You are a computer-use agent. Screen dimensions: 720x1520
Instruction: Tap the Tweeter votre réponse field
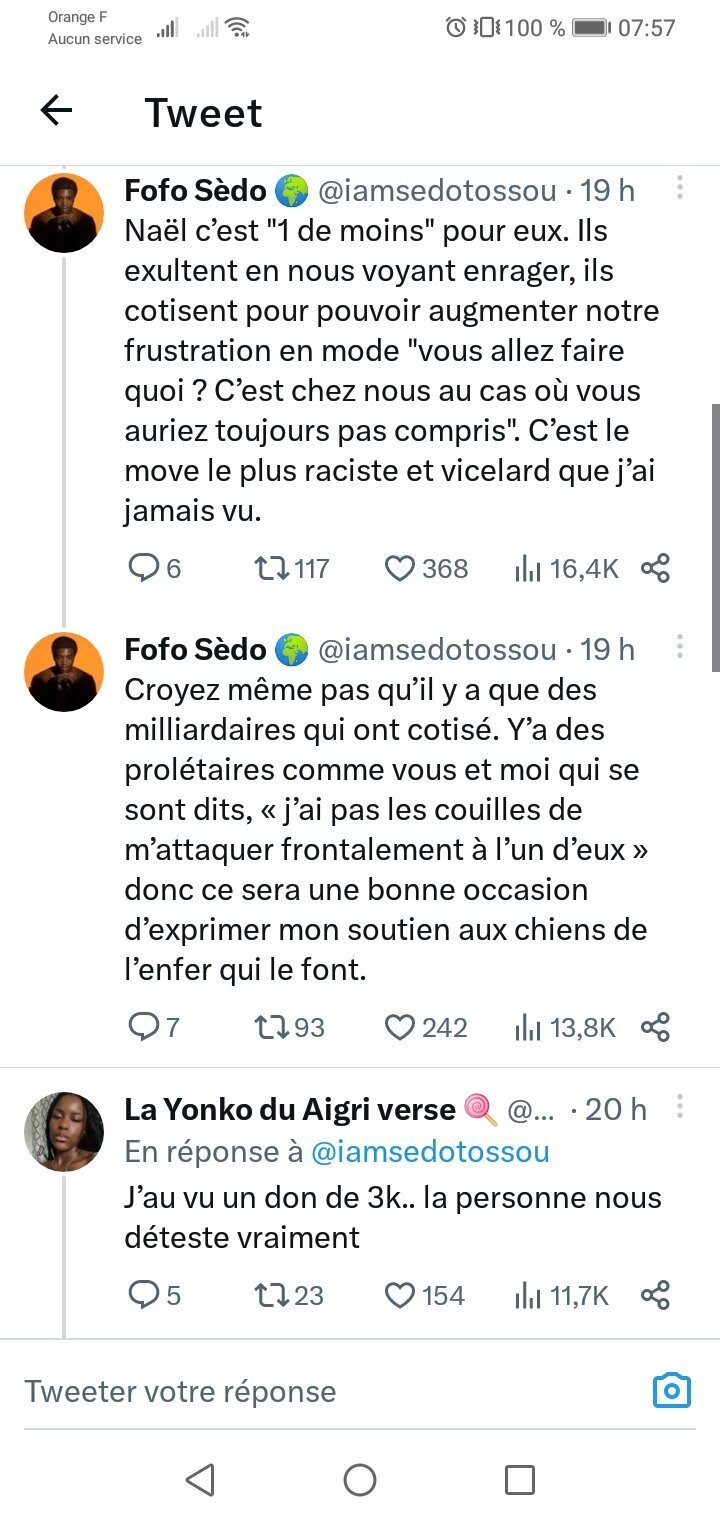pos(330,1391)
